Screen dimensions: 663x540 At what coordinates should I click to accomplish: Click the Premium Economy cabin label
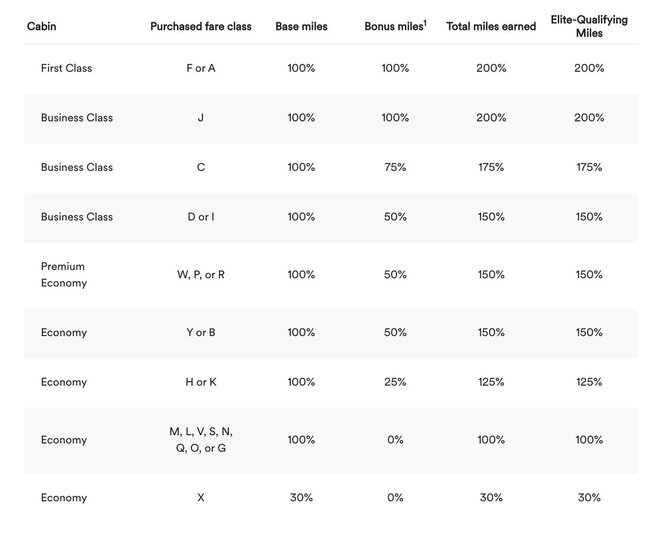point(64,274)
